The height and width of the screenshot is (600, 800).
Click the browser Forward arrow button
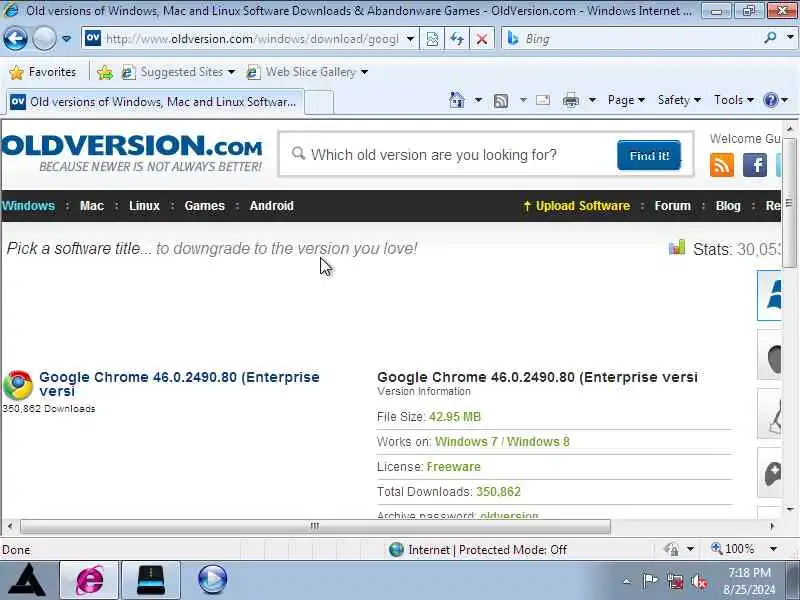coord(44,39)
